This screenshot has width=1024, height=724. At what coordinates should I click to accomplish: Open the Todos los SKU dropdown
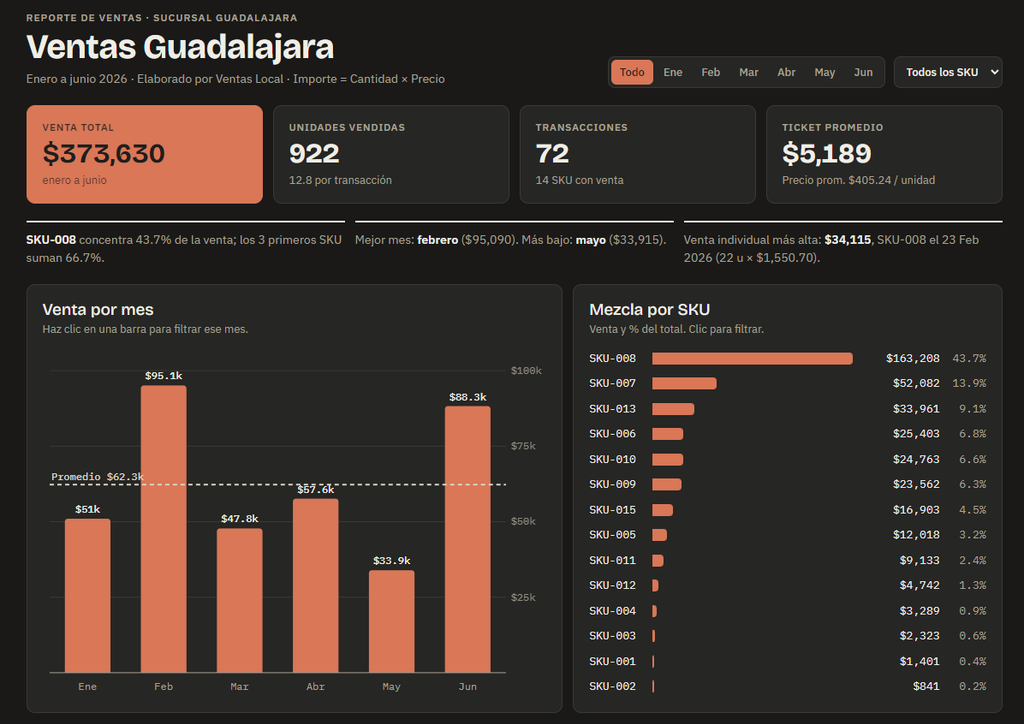click(948, 72)
